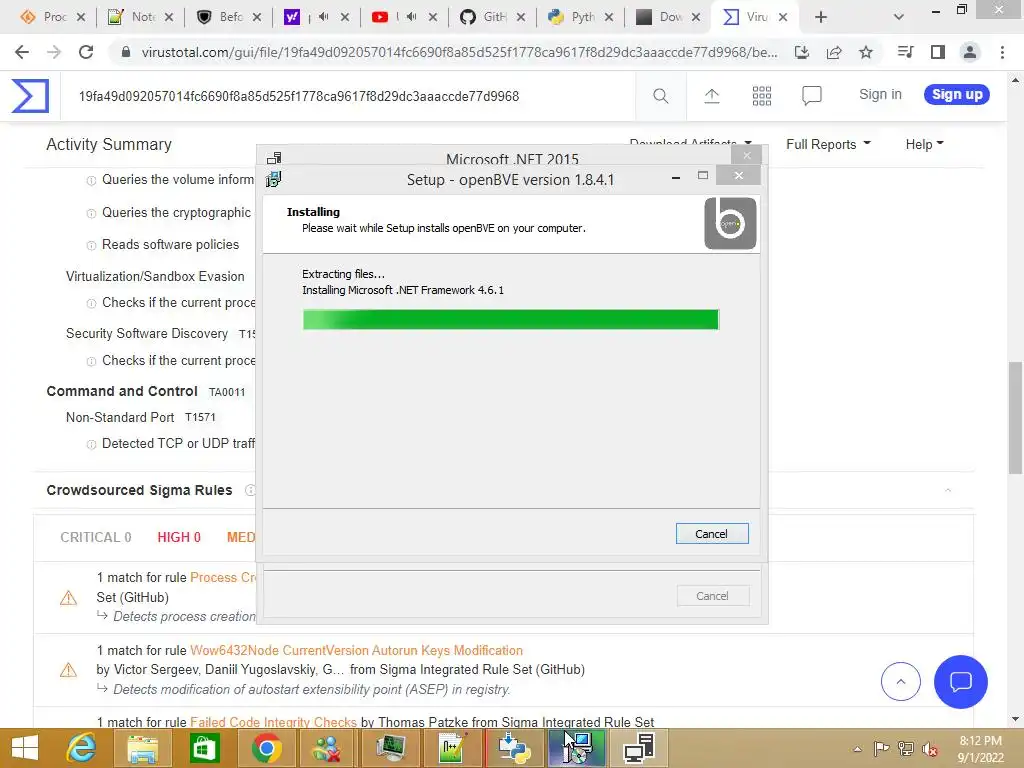Click info icon beside Crowdsourced Sigma Rules
This screenshot has width=1024, height=768.
pyautogui.click(x=249, y=490)
